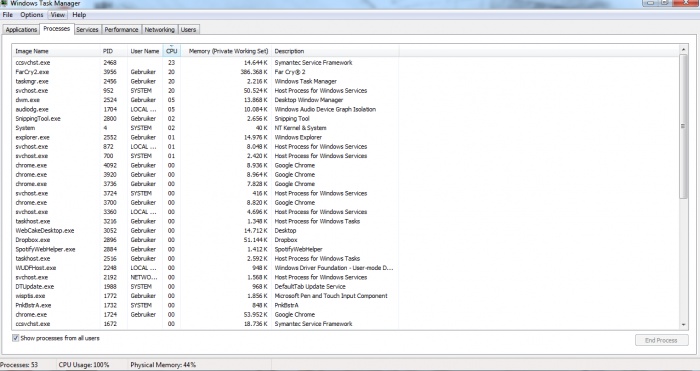Image resolution: width=700 pixels, height=371 pixels.
Task: Select chrome.exe with PID 4092
Action: coord(205,165)
